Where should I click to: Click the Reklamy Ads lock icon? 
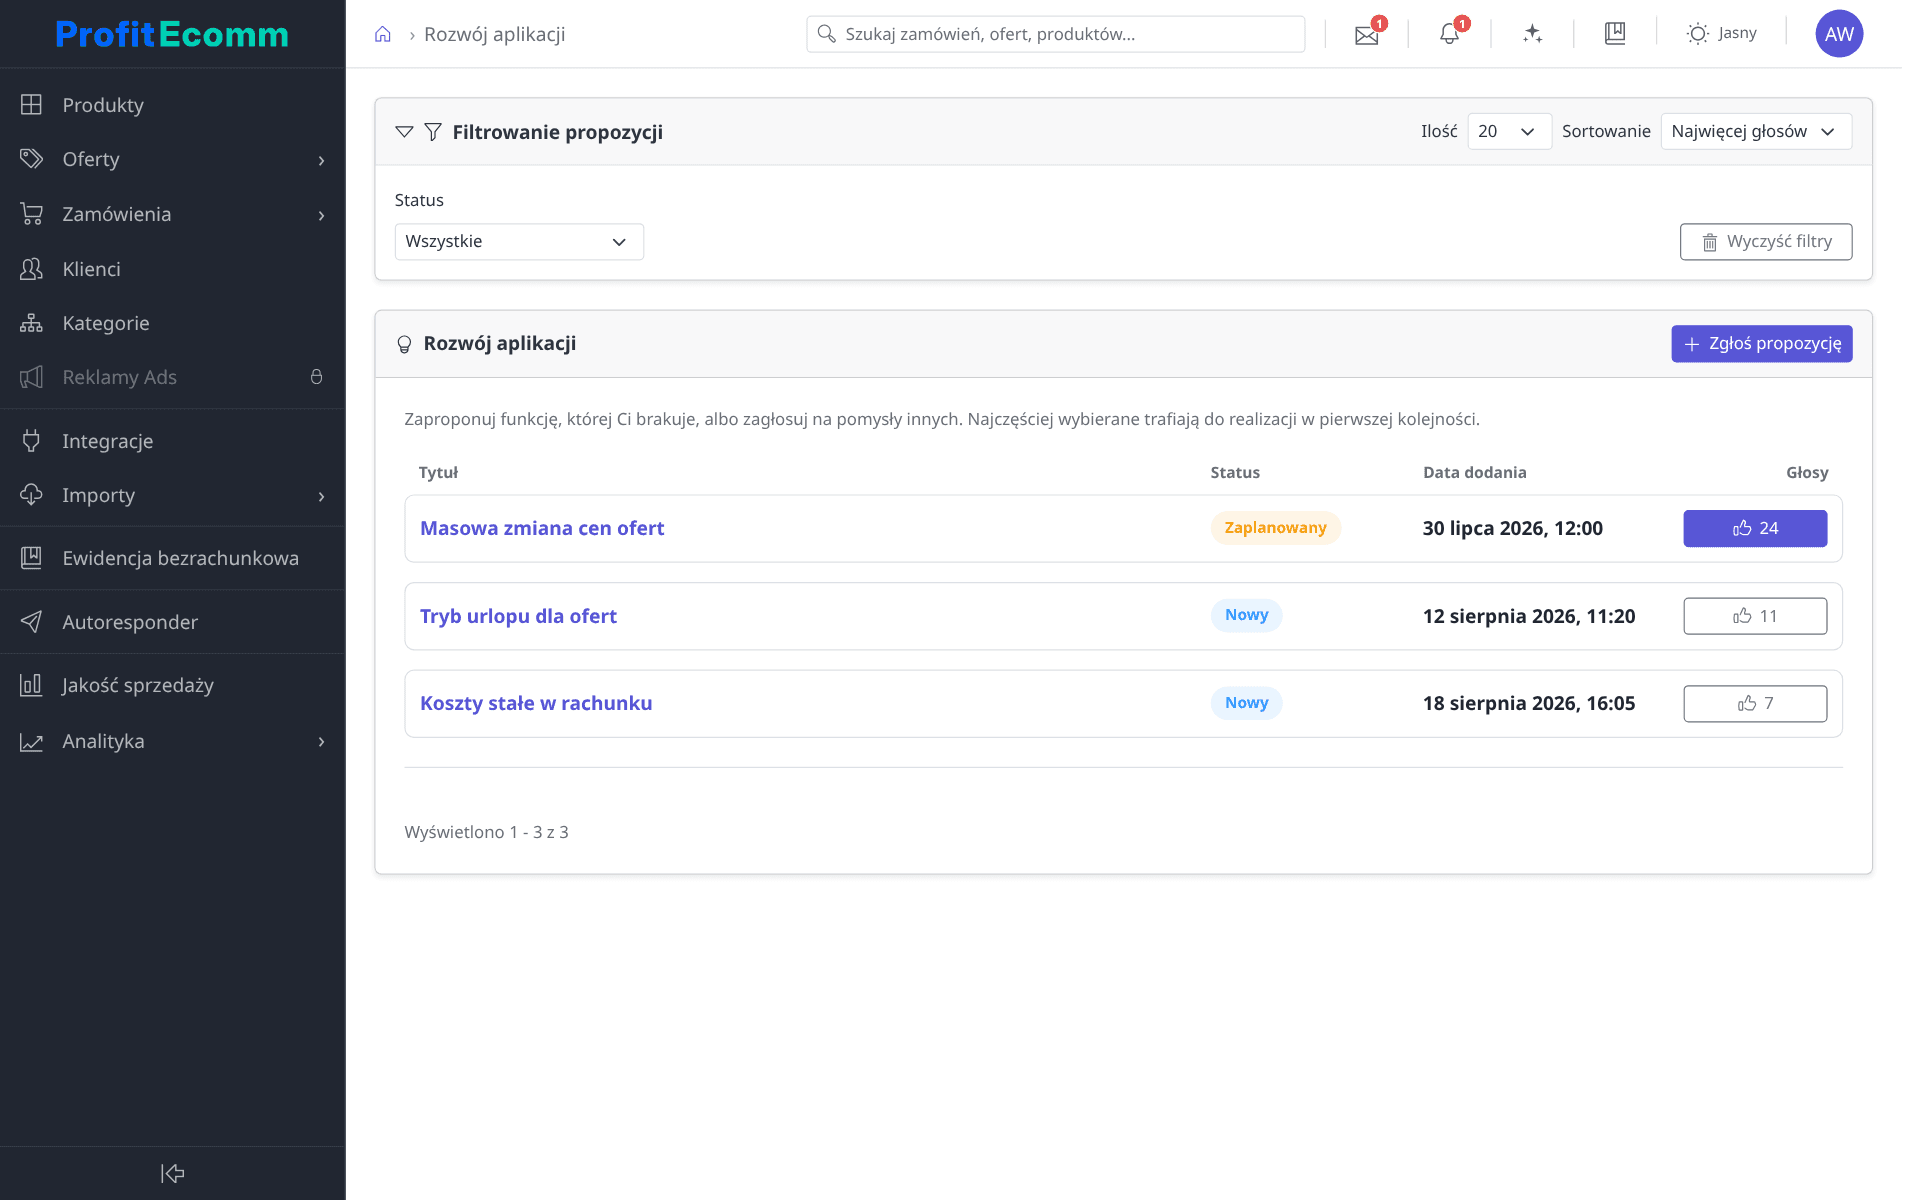316,377
